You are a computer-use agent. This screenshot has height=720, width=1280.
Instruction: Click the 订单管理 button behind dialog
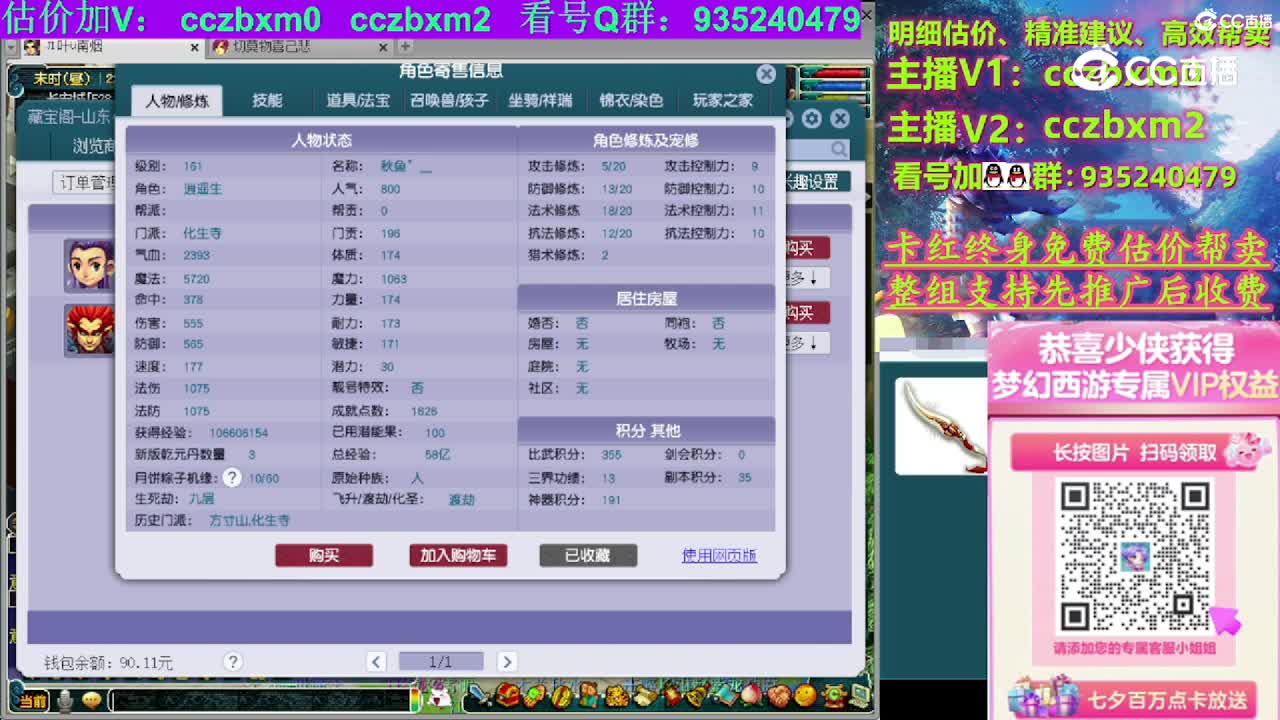85,182
